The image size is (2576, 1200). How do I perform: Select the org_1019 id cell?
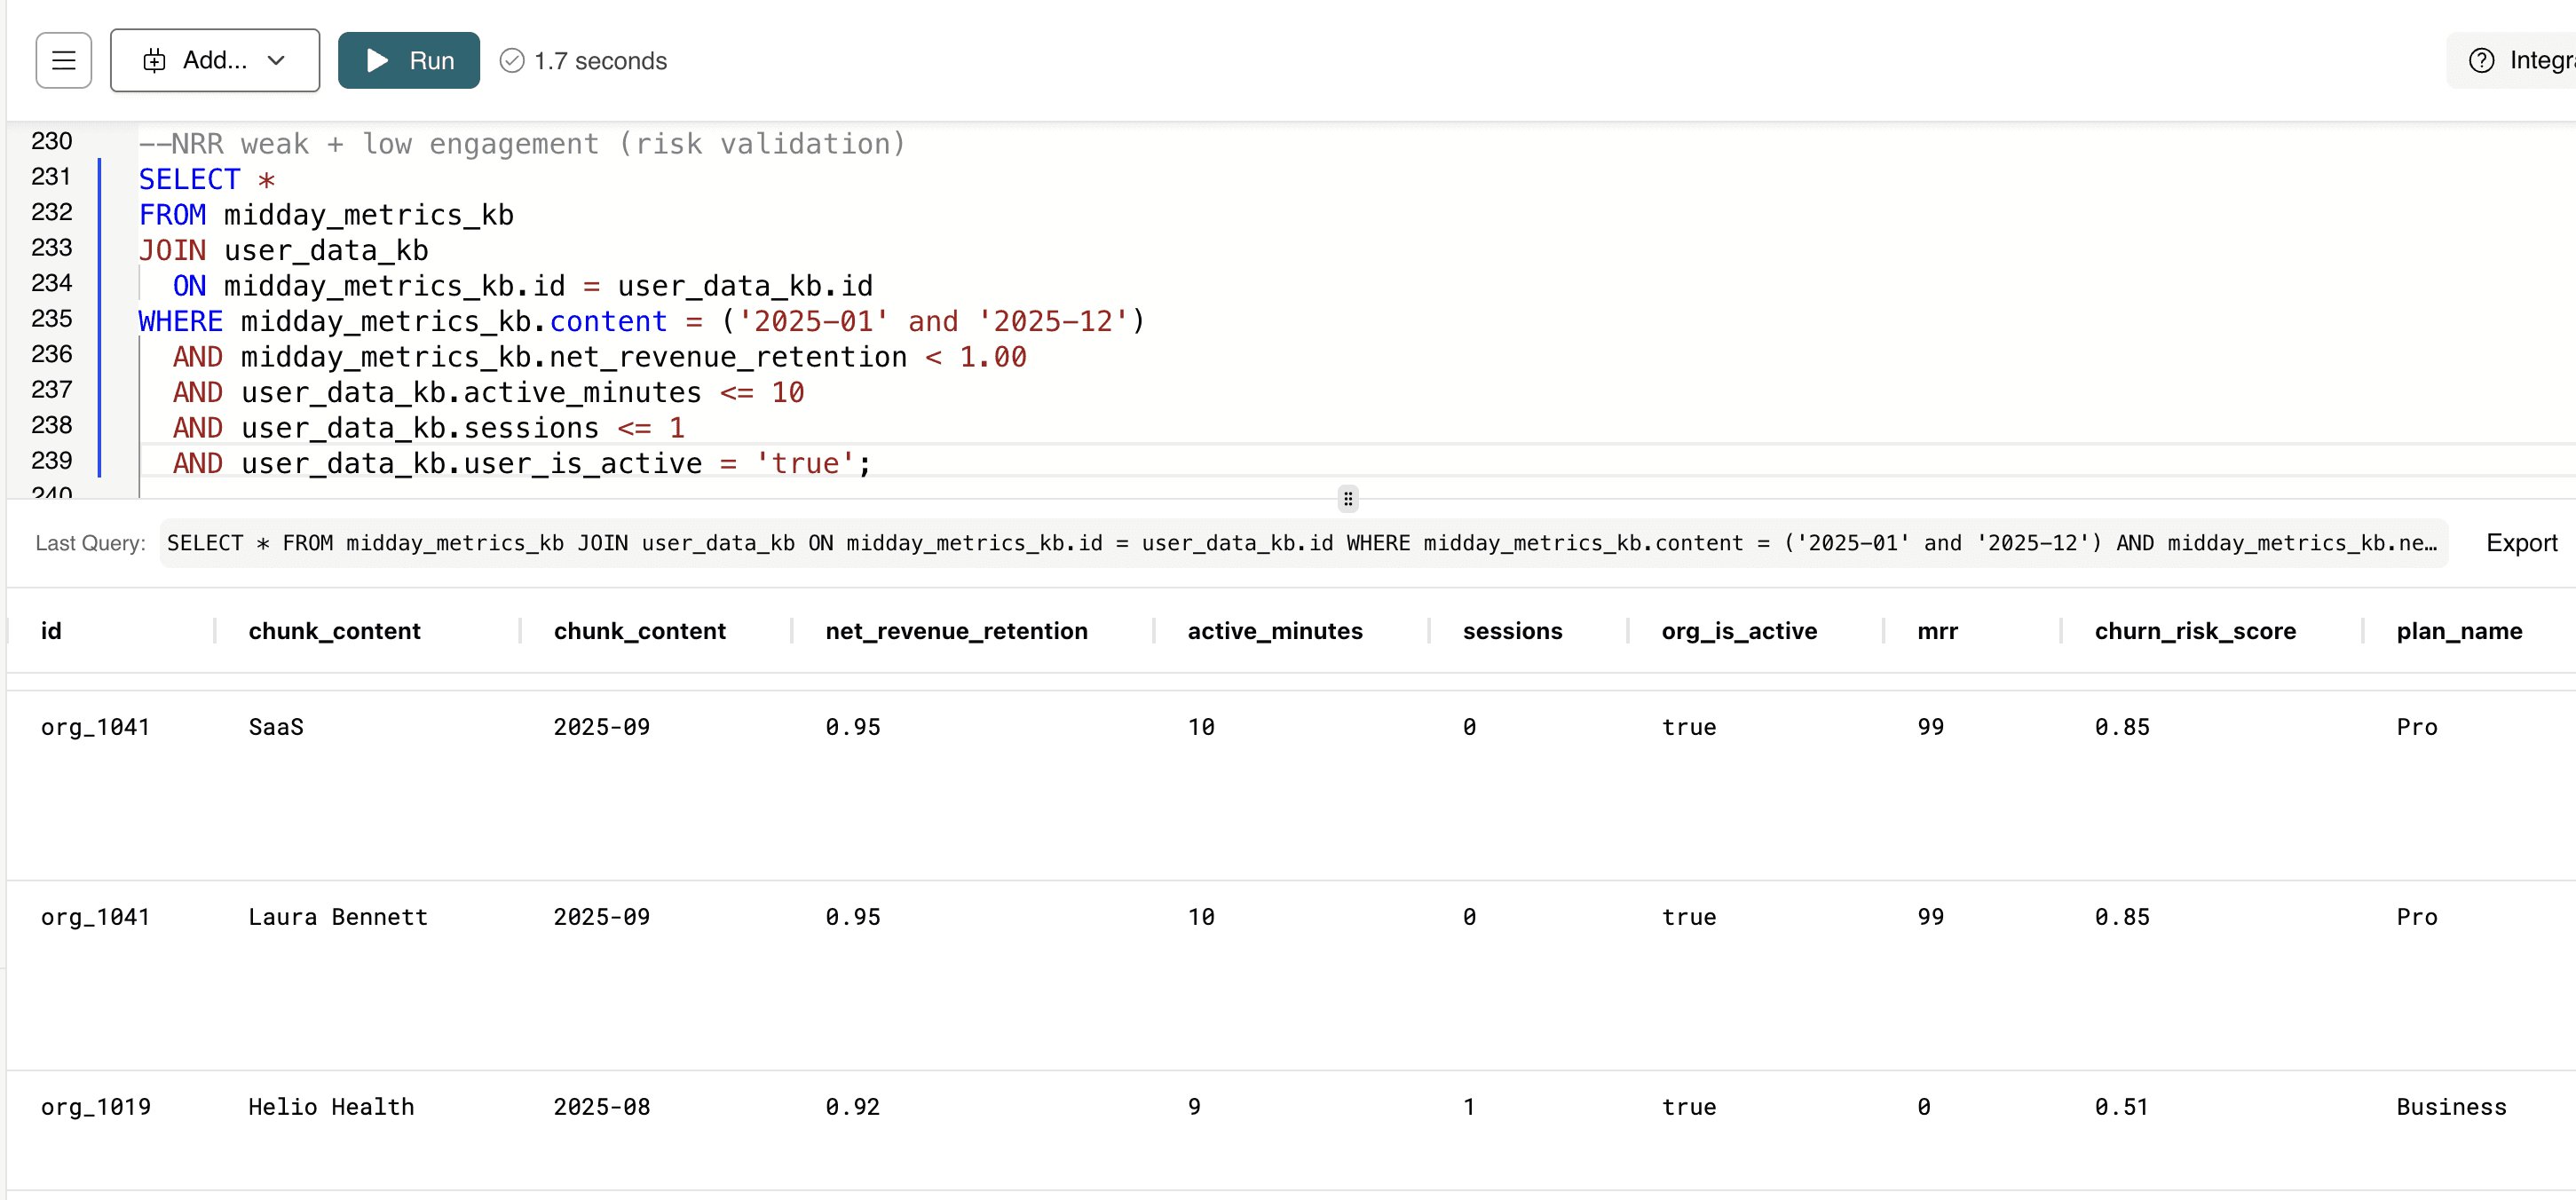pyautogui.click(x=96, y=1107)
